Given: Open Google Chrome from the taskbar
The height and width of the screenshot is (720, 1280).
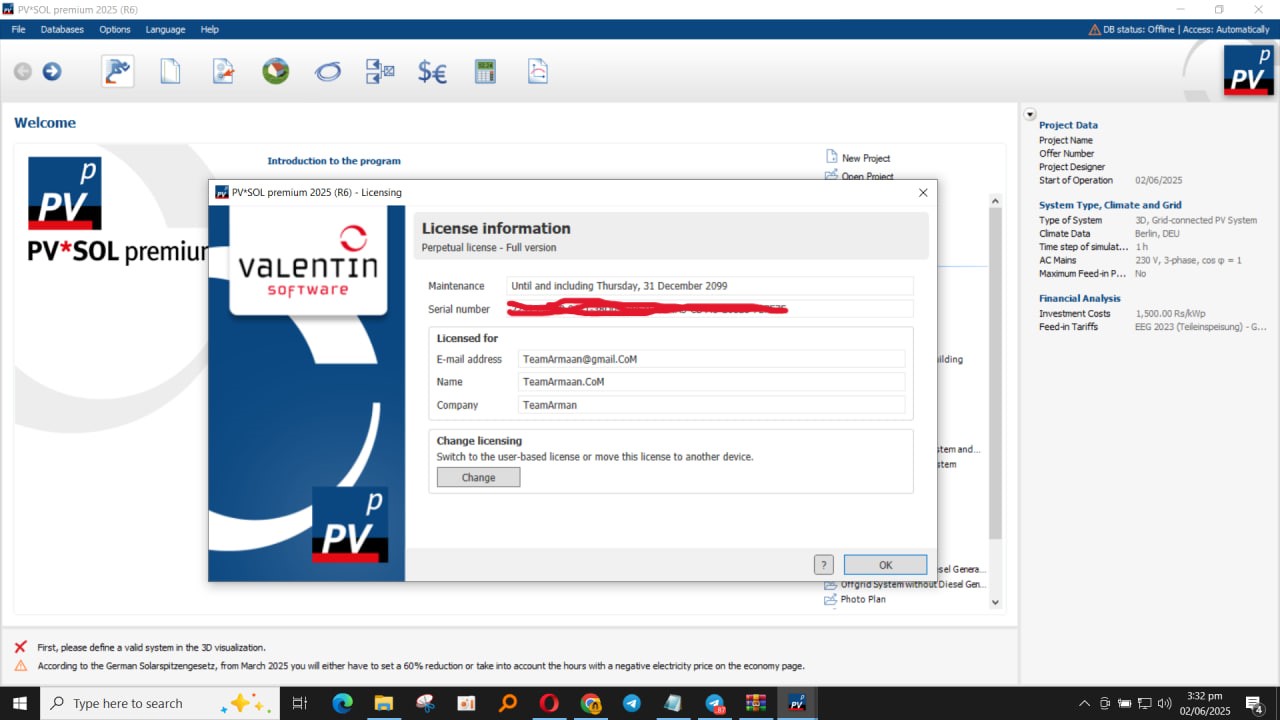Looking at the screenshot, I should point(591,703).
